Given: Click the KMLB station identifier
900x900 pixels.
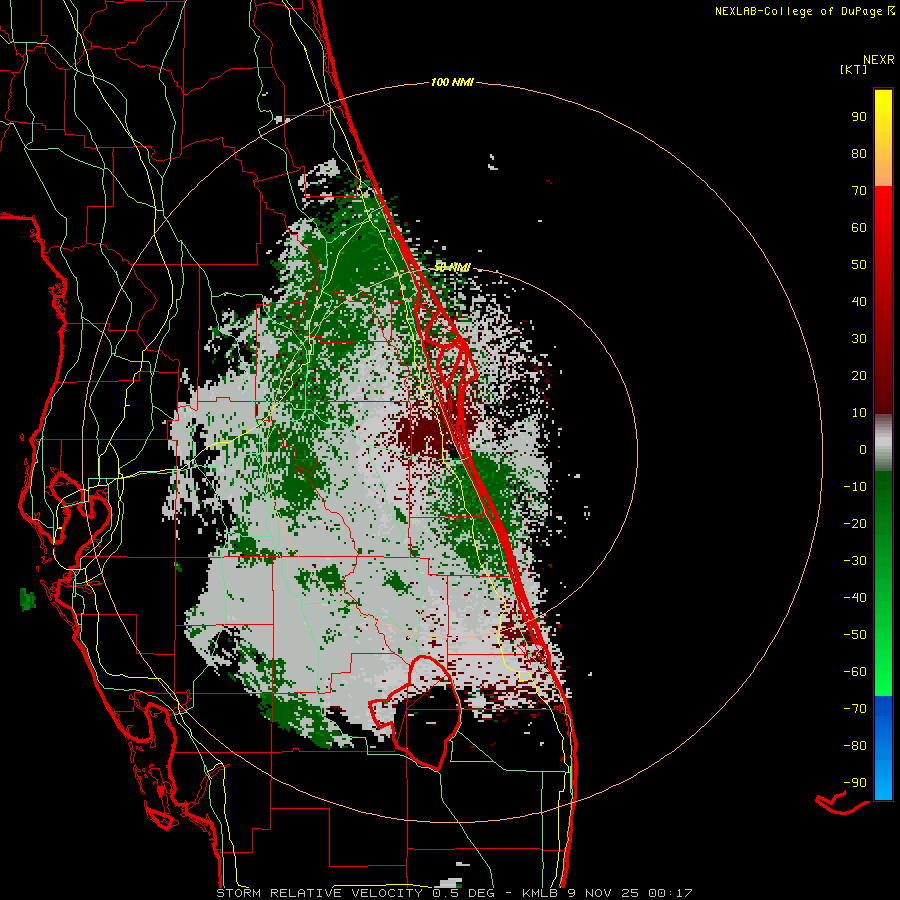Looking at the screenshot, I should 540,893.
